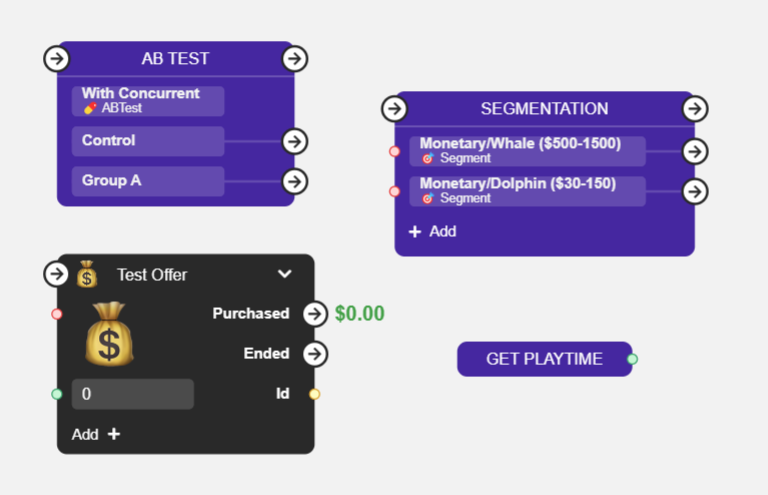Click the Purchased output arrow port

pos(315,313)
